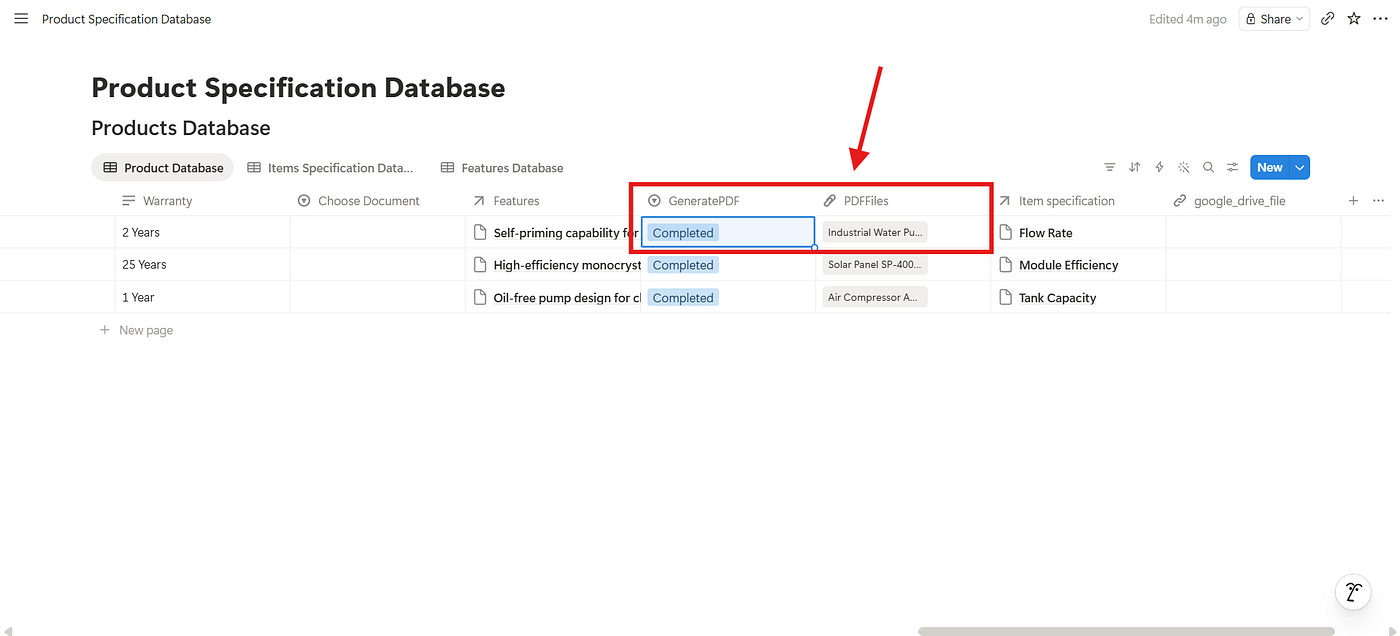This screenshot has width=1400, height=636.
Task: Click the Share button
Action: click(x=1274, y=19)
